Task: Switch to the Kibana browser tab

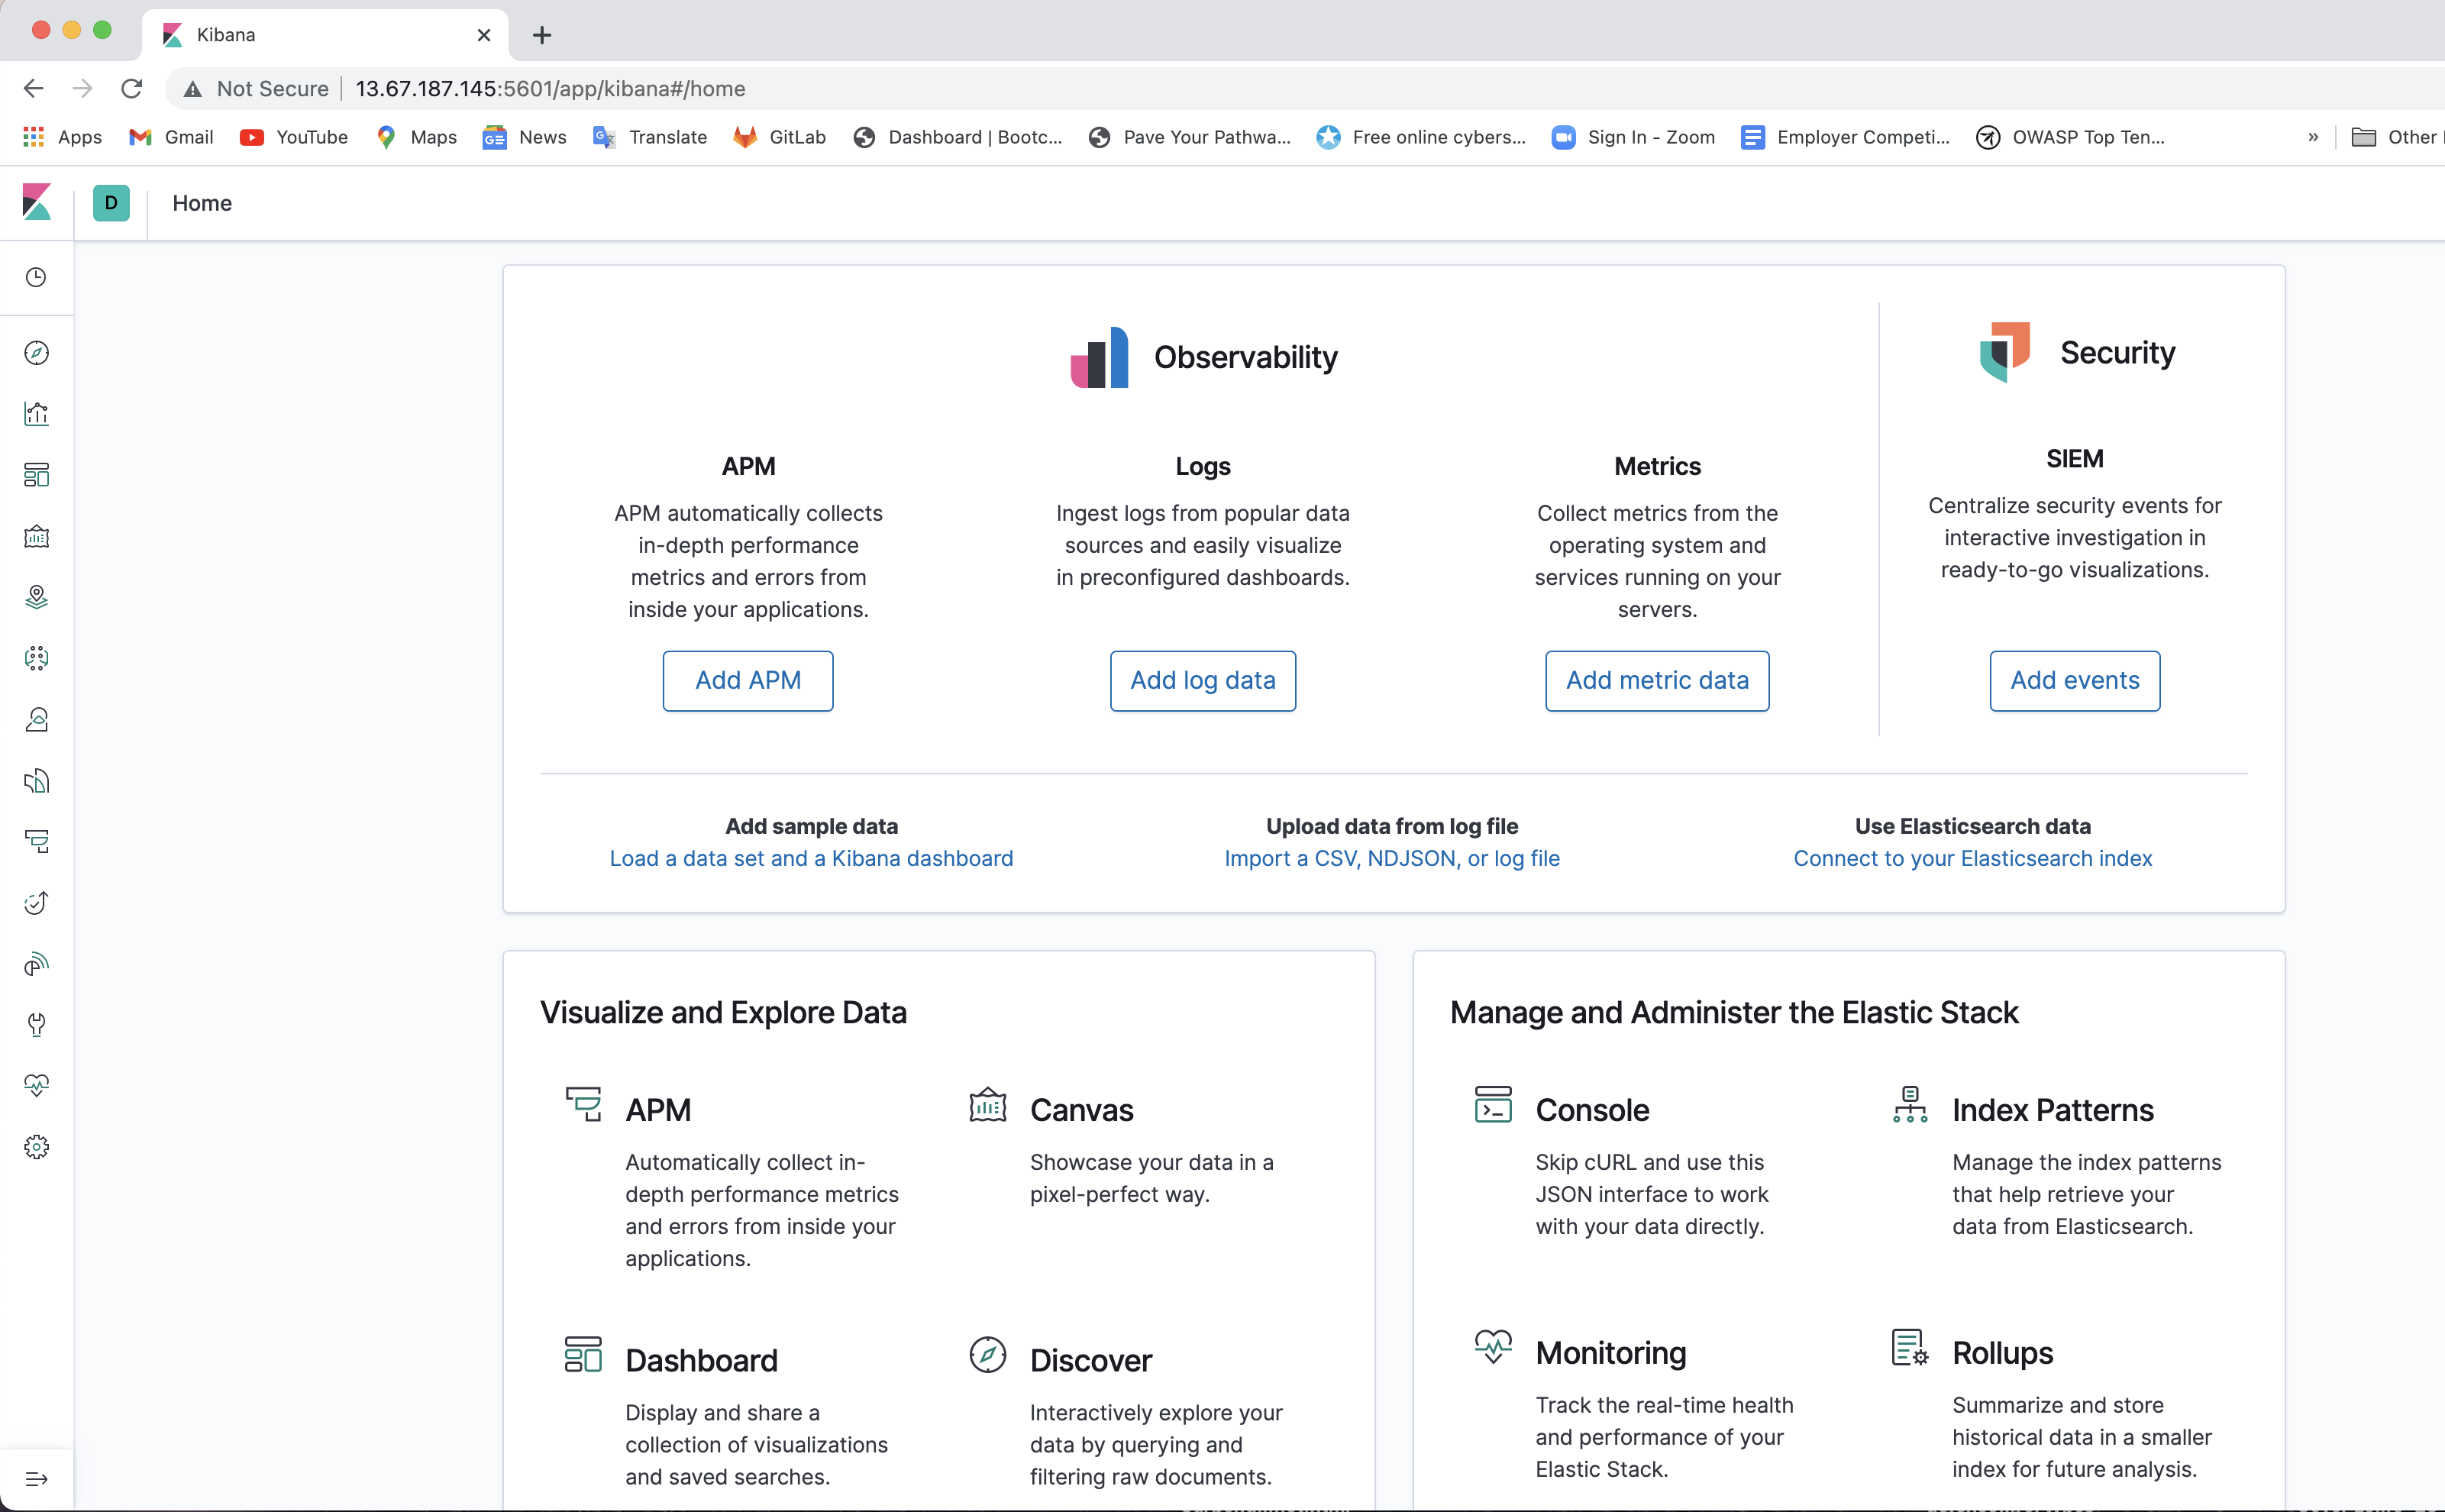Action: 300,34
